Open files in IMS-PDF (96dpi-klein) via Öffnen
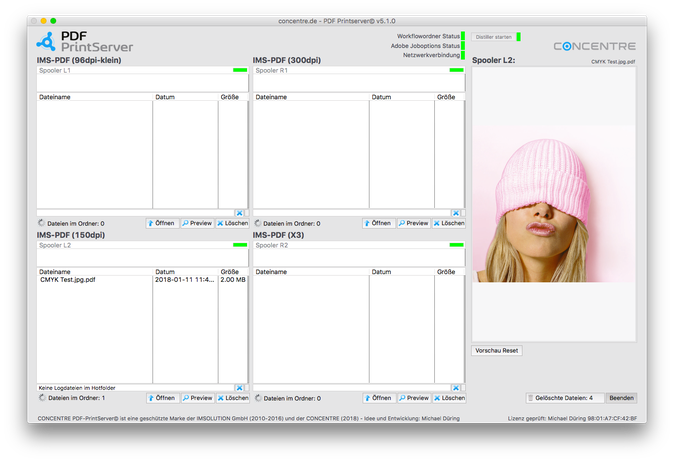The image size is (674, 462). [x=162, y=223]
